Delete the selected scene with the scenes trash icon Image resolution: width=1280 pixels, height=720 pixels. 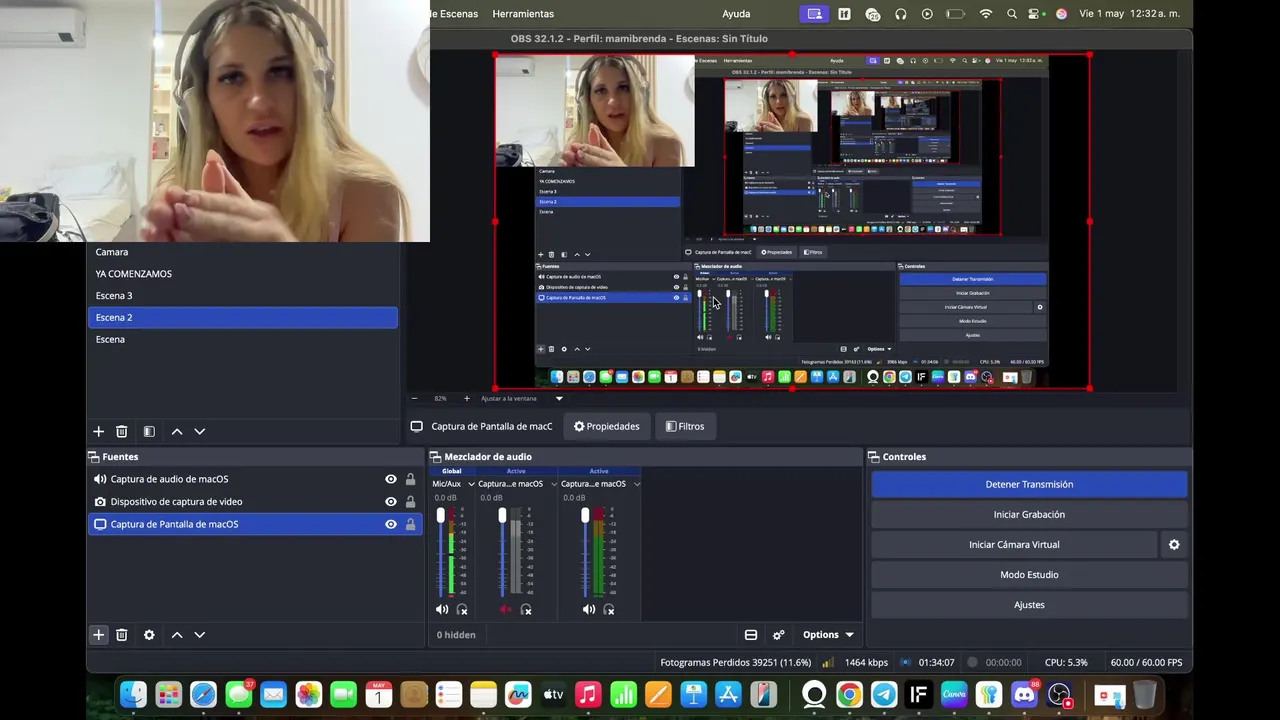[x=122, y=431]
